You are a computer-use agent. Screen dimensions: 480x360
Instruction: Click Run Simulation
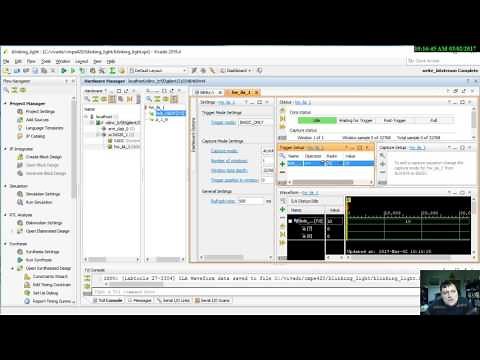[39, 202]
